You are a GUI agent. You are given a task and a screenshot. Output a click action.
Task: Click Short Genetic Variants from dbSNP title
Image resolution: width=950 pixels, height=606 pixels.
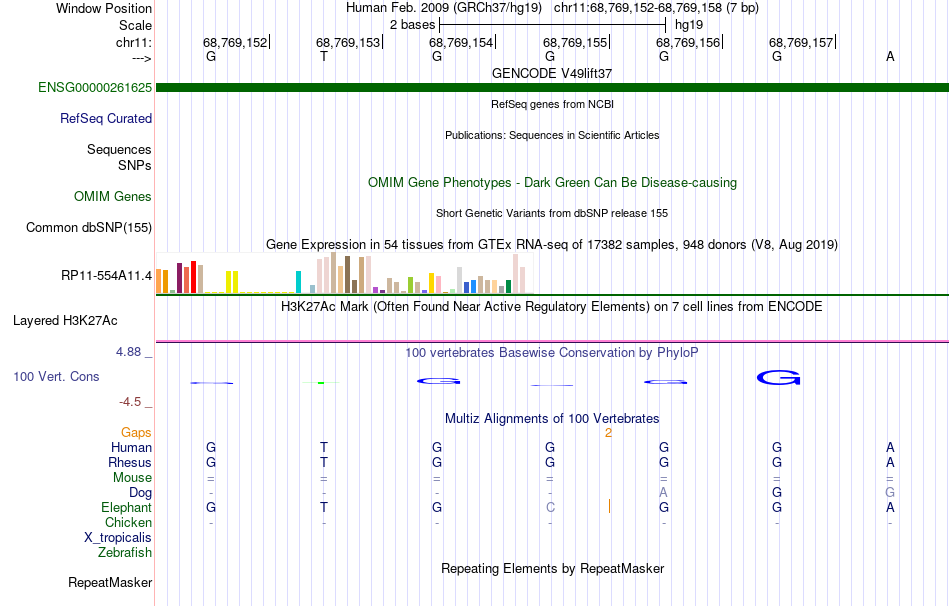(x=552, y=213)
